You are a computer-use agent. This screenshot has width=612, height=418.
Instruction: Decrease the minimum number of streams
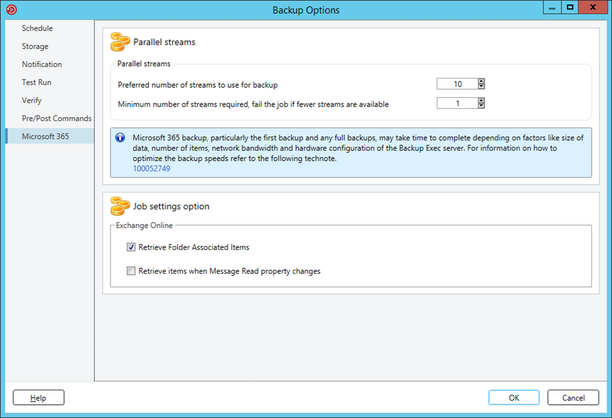(481, 105)
